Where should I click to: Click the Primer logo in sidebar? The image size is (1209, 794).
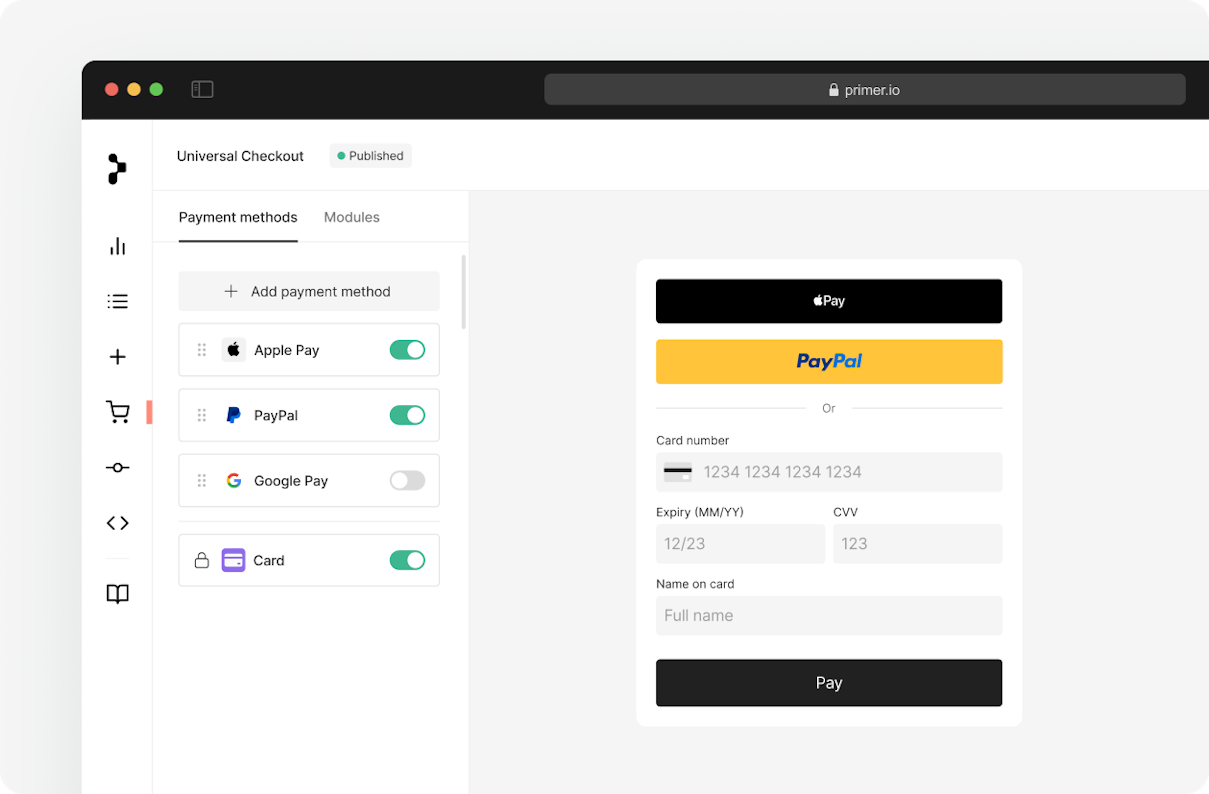pyautogui.click(x=117, y=169)
